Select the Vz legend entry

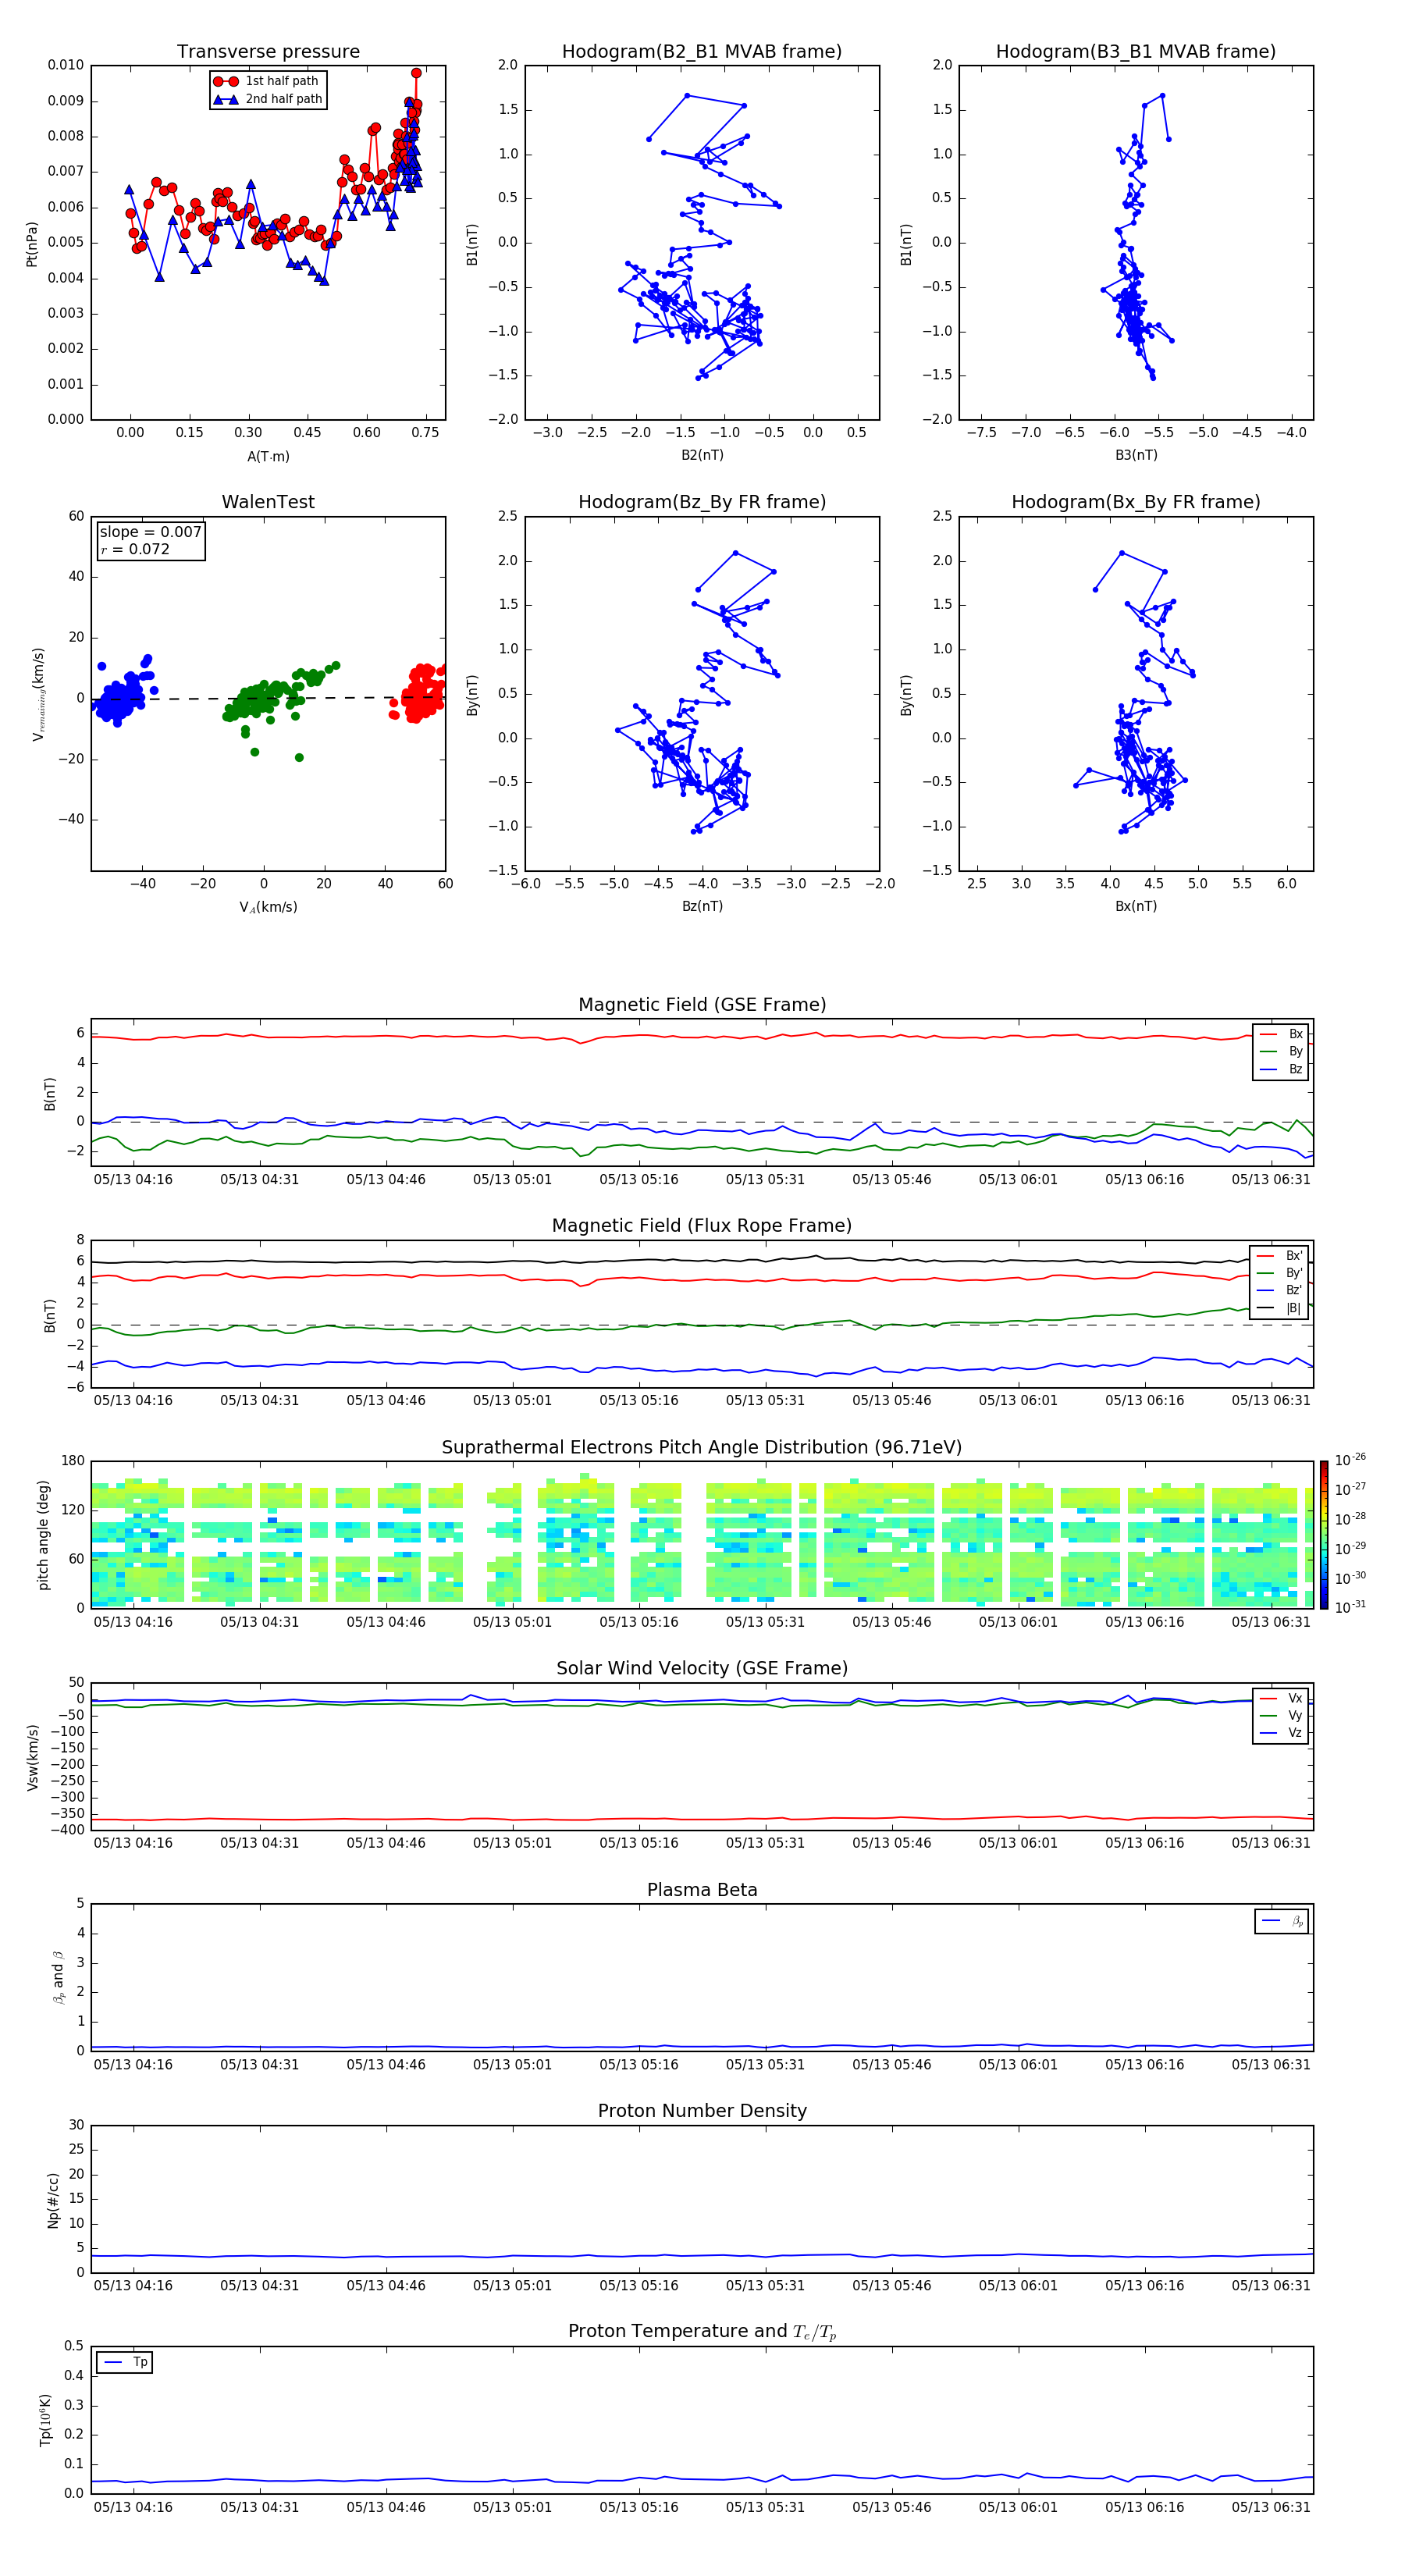pos(1281,1733)
